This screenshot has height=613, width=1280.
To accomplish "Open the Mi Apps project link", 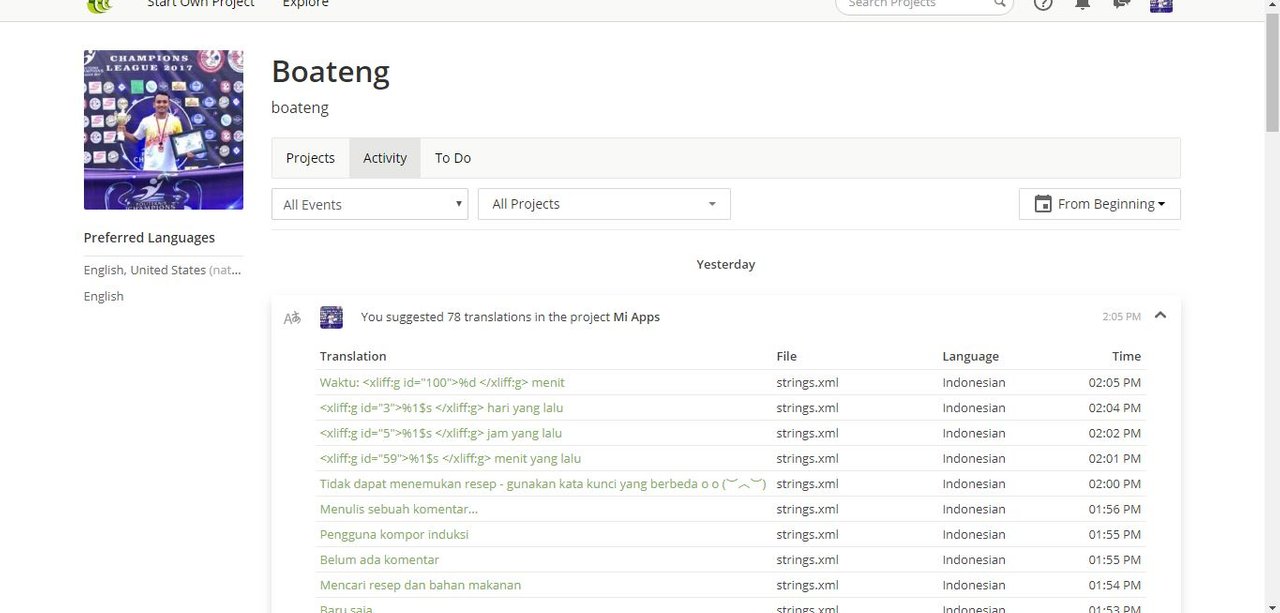I will 636,317.
